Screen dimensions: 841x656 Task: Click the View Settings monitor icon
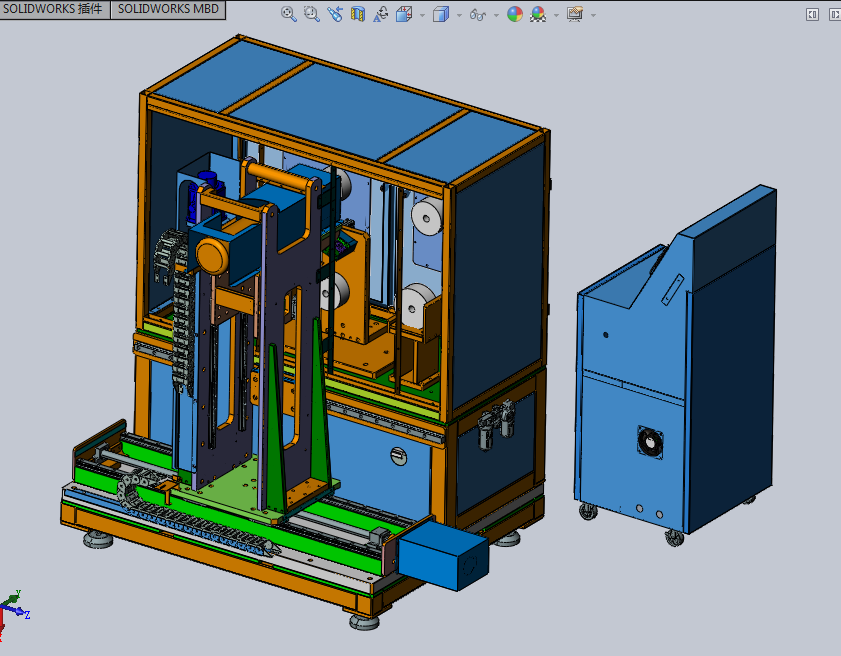(574, 14)
